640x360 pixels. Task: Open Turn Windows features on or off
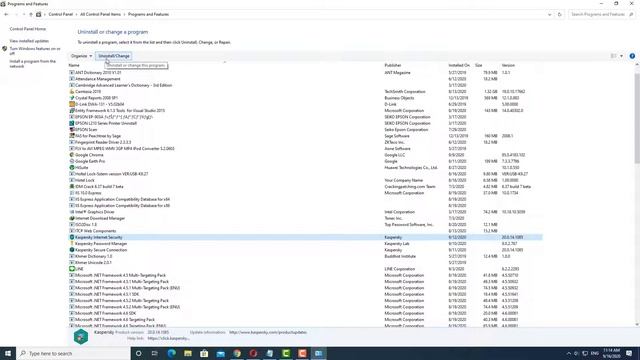coord(35,51)
